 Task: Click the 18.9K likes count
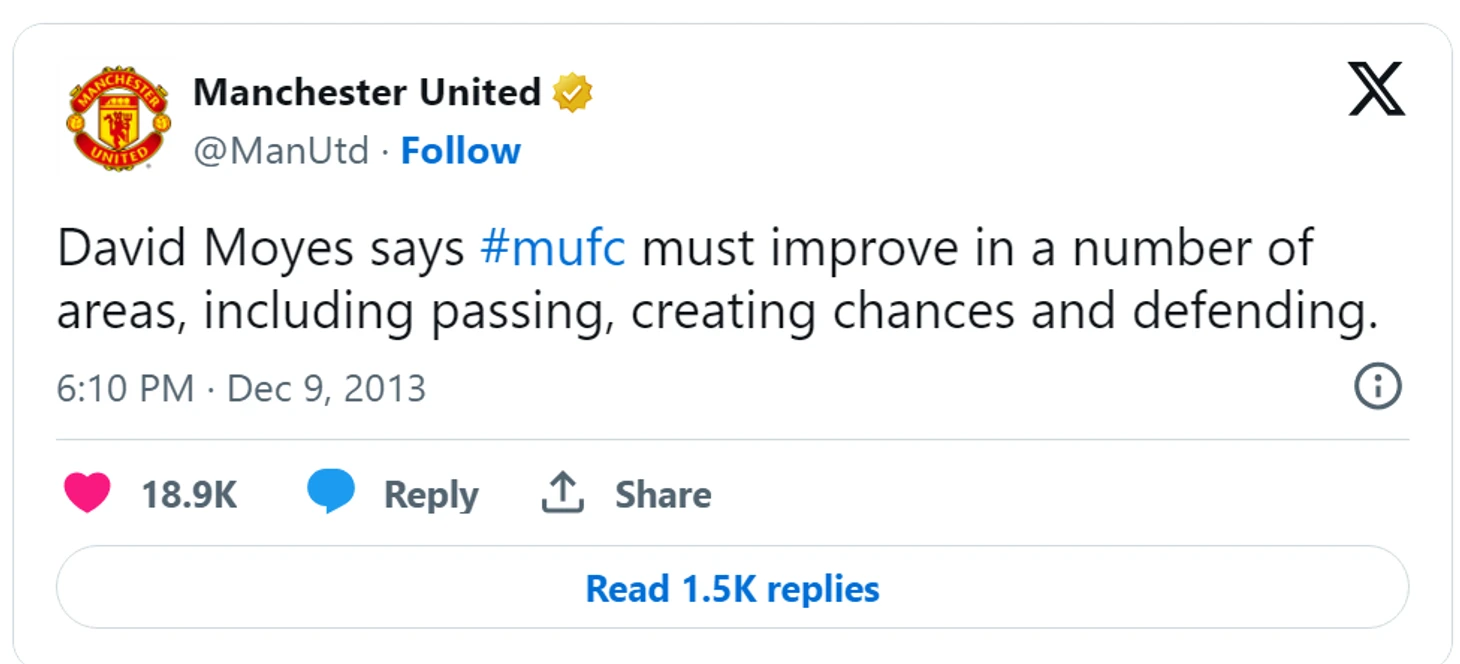click(189, 495)
